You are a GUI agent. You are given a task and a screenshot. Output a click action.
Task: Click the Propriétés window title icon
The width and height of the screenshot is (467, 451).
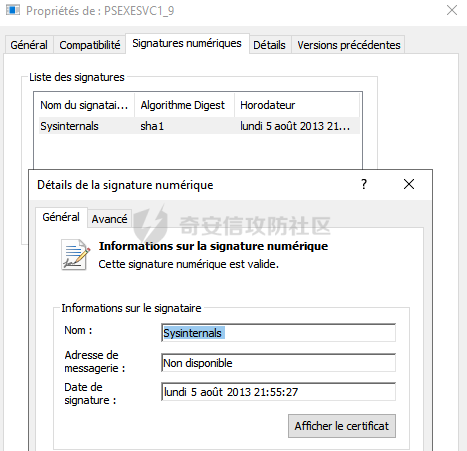[13, 10]
